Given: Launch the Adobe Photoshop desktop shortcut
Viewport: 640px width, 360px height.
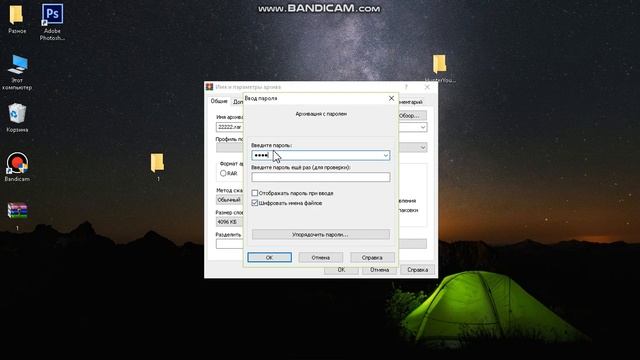Looking at the screenshot, I should 52,21.
